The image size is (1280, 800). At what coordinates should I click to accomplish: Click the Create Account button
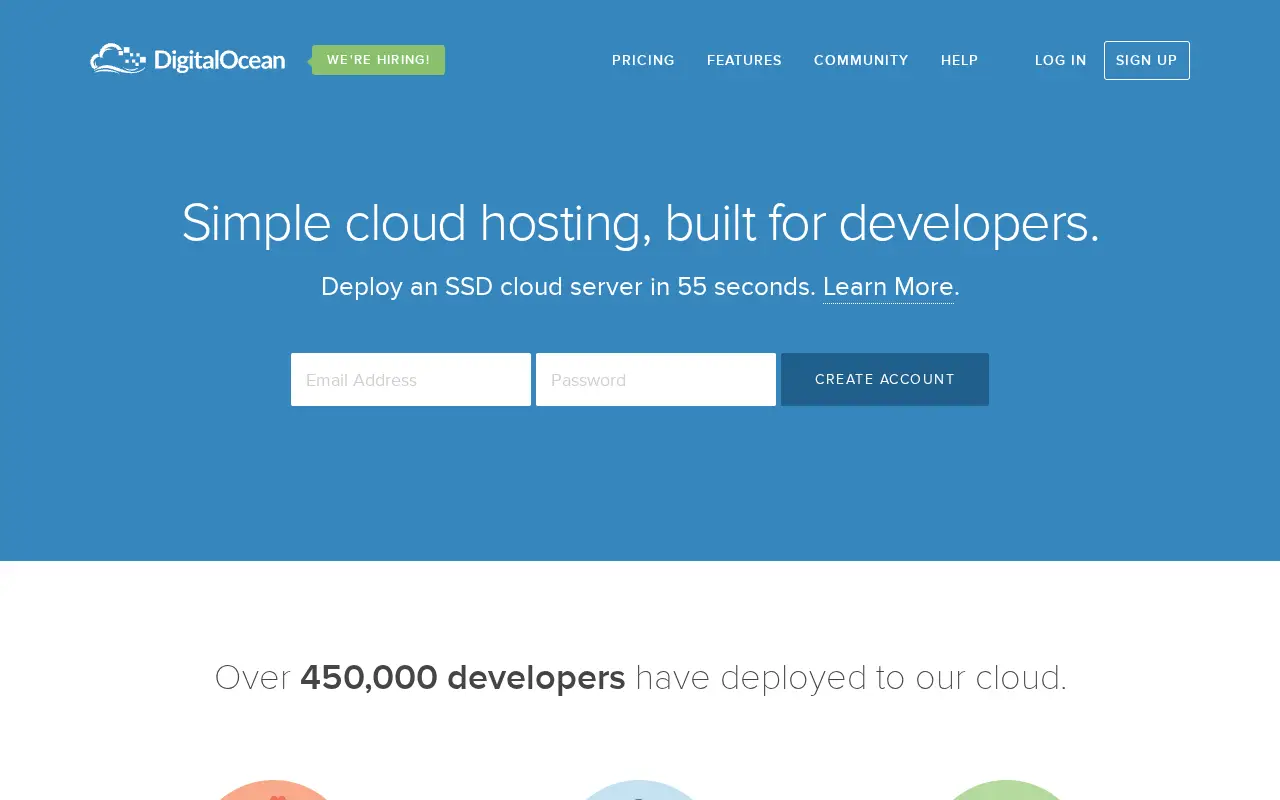coord(884,379)
